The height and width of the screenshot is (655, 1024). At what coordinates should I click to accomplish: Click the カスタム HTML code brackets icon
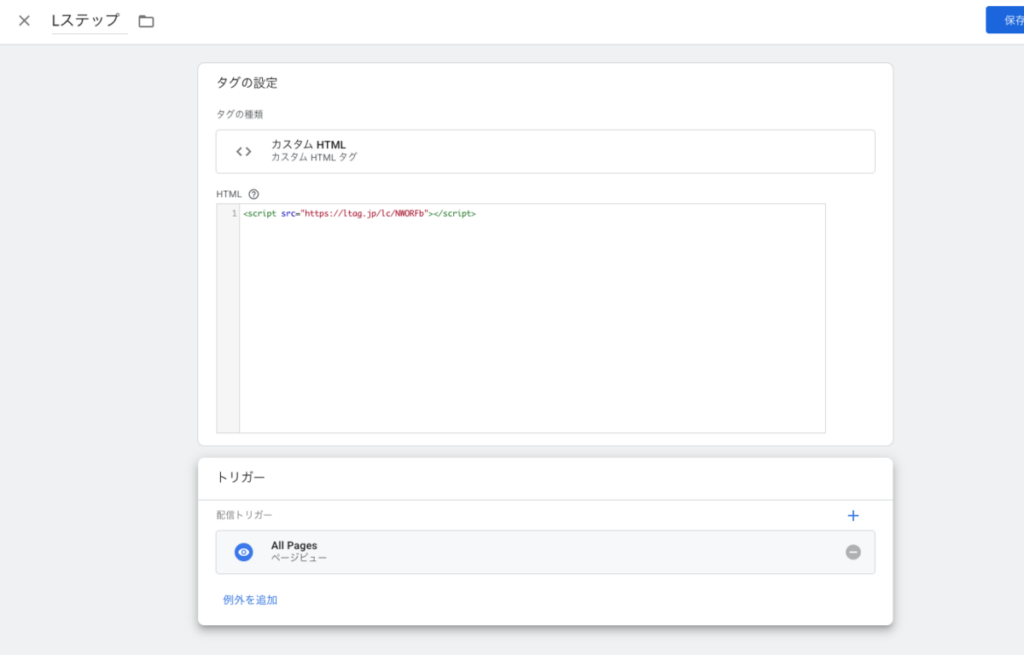(x=243, y=152)
